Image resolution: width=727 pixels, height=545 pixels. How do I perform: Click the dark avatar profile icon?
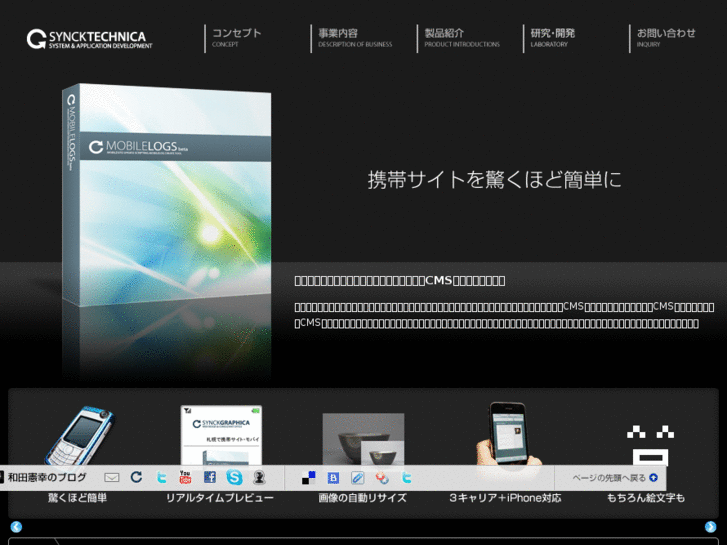[x=259, y=477]
